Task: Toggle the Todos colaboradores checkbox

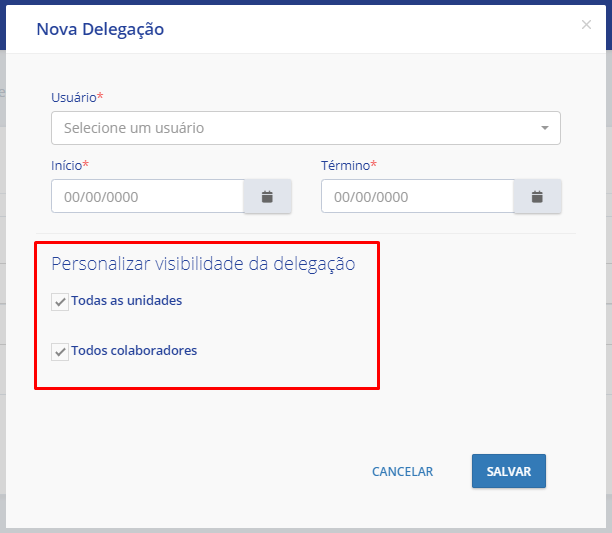Action: [x=60, y=352]
